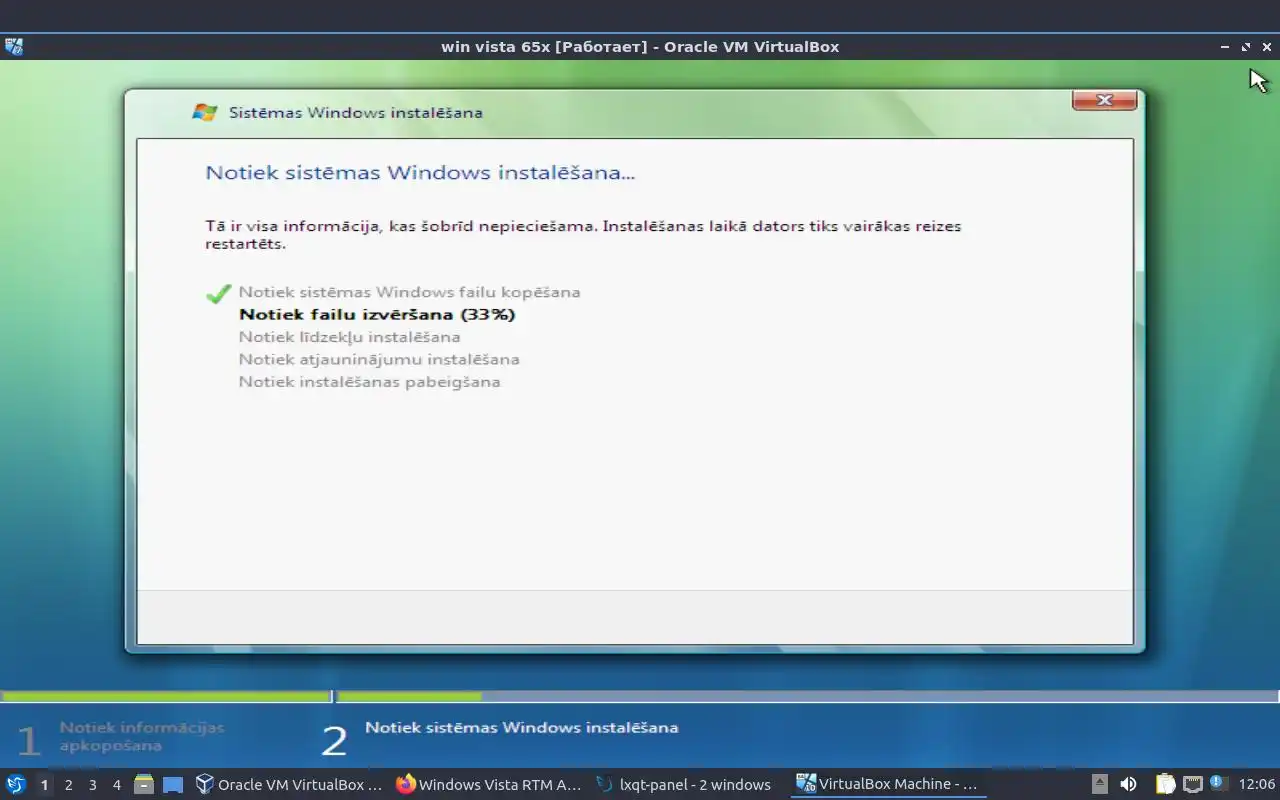
Task: Maximize the VirtualBox VM window
Action: (1246, 47)
